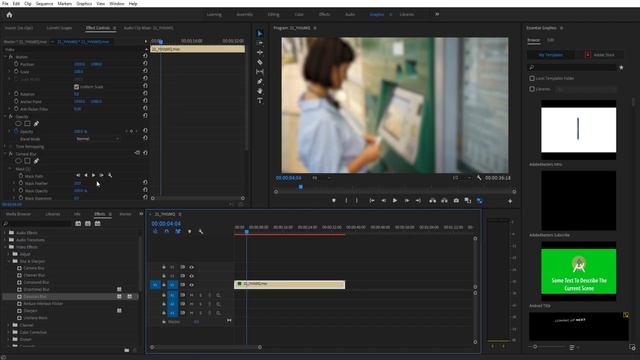Image resolution: width=640 pixels, height=360 pixels.
Task: Step forward one frame in Program Monitor
Action: (x=407, y=201)
